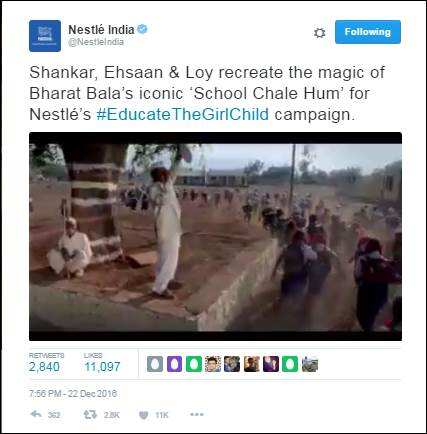Play the School Chale Hum video
The height and width of the screenshot is (434, 427).
click(215, 236)
